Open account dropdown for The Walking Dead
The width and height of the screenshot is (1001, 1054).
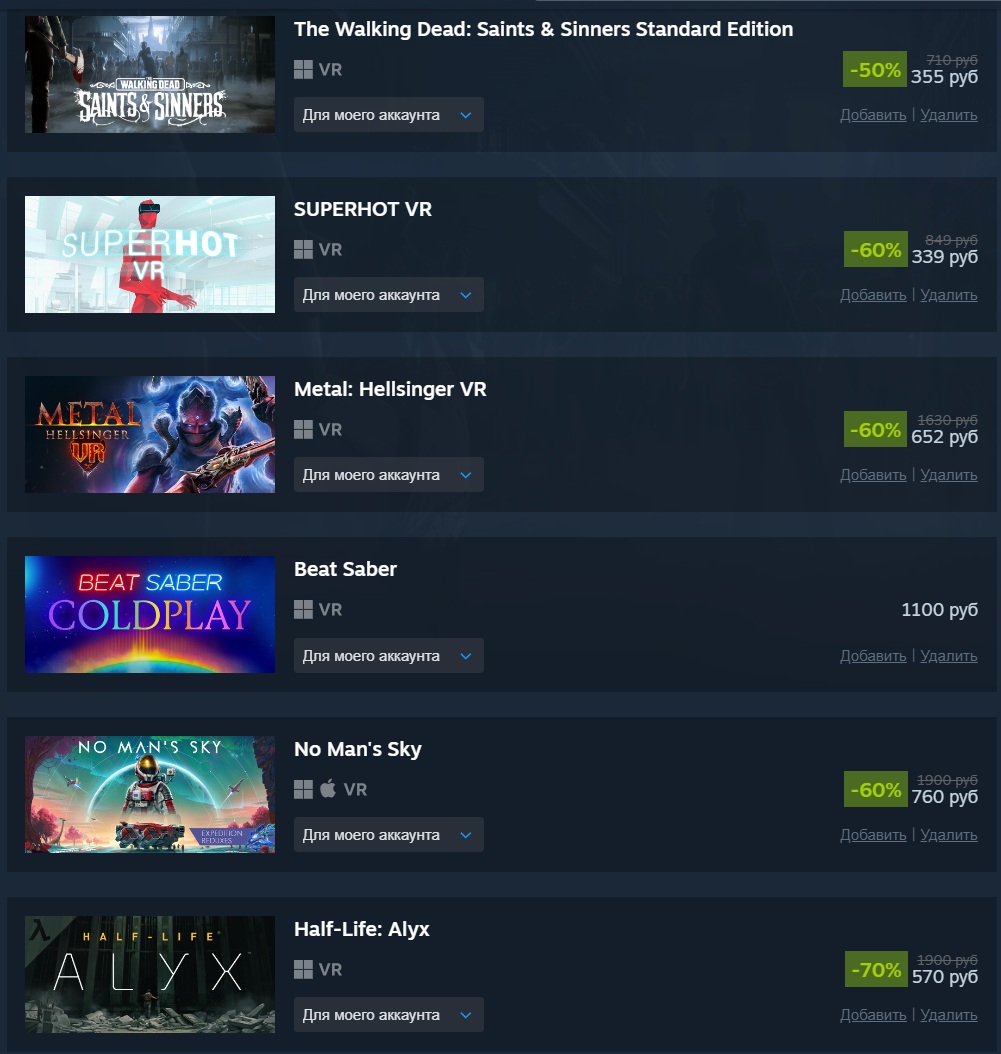[x=389, y=115]
